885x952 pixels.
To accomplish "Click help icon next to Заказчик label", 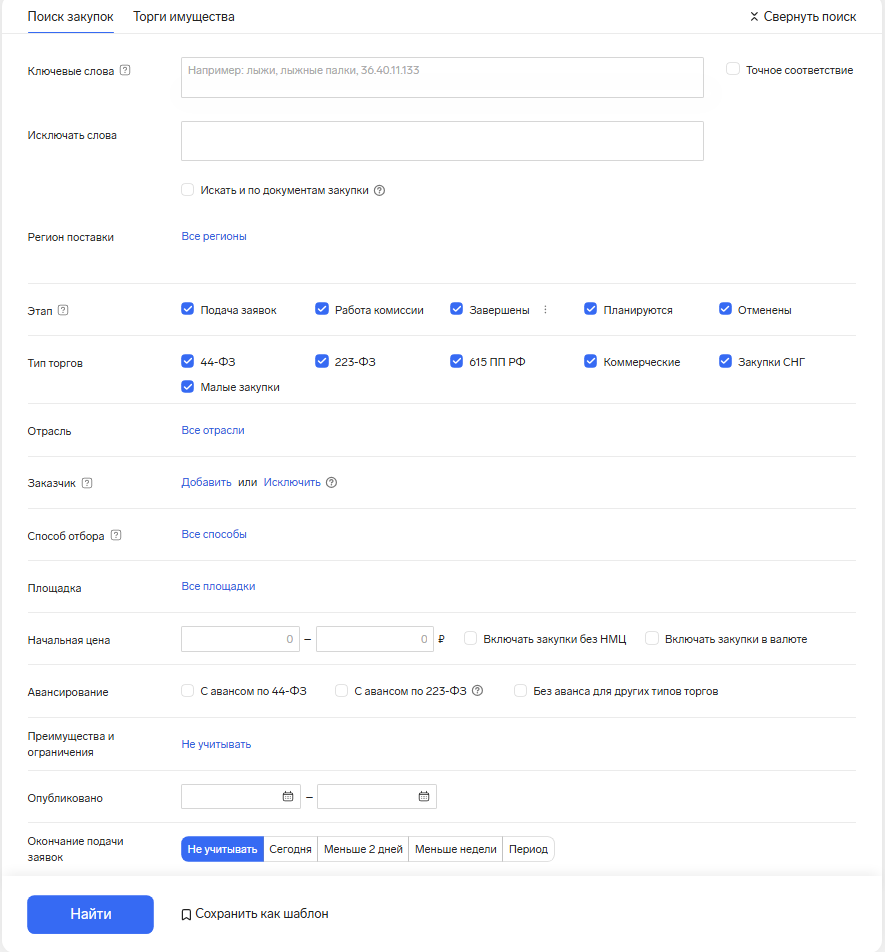I will tap(87, 483).
